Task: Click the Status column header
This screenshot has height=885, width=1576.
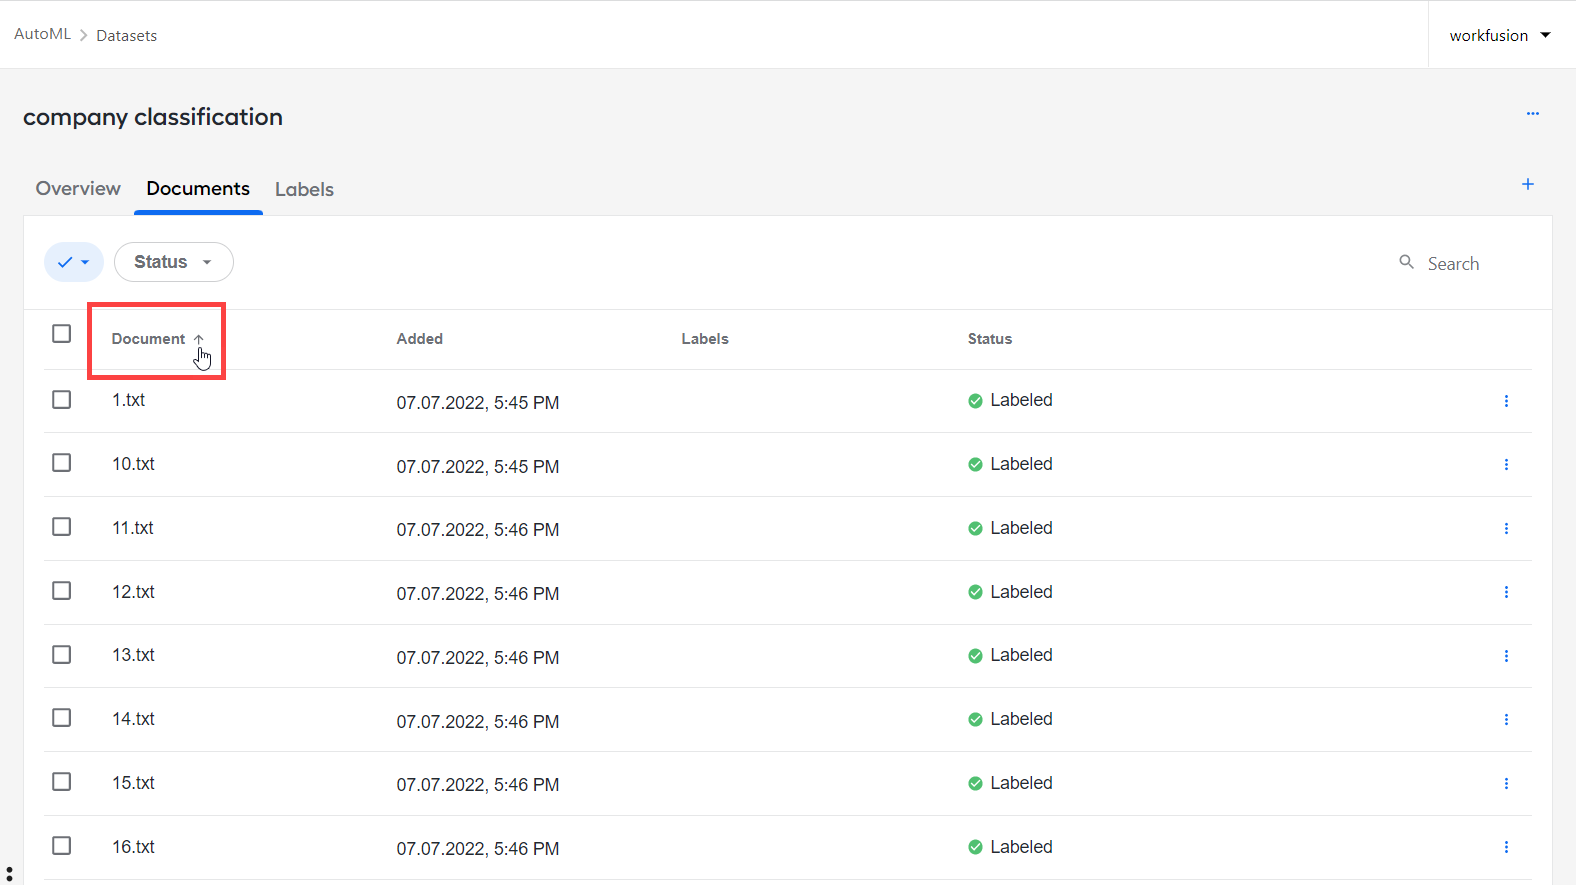Action: click(x=990, y=339)
